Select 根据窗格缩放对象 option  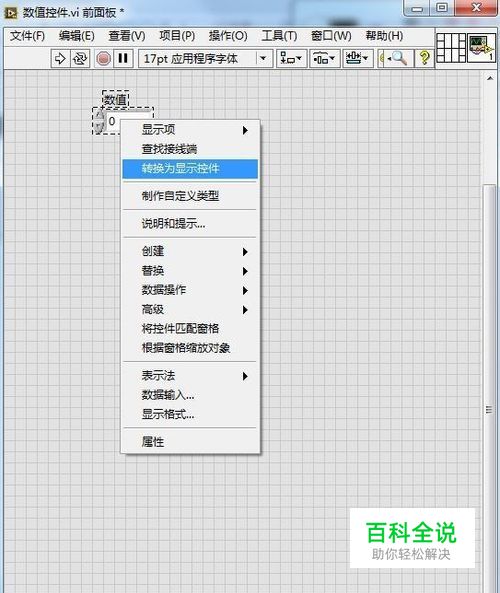pyautogui.click(x=190, y=348)
